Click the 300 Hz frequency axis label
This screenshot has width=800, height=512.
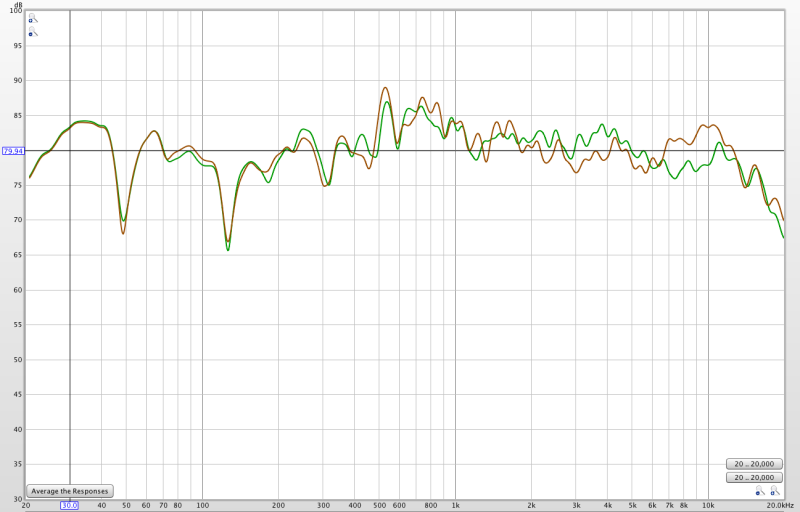click(323, 505)
